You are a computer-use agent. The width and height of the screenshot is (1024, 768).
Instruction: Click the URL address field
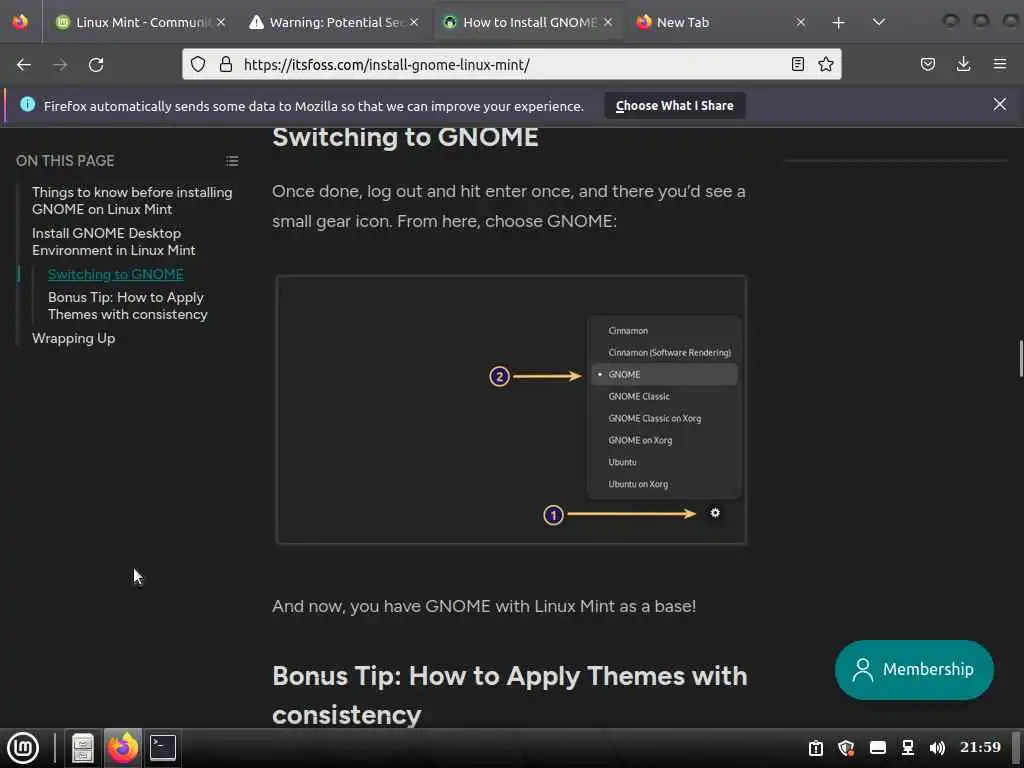[511, 65]
